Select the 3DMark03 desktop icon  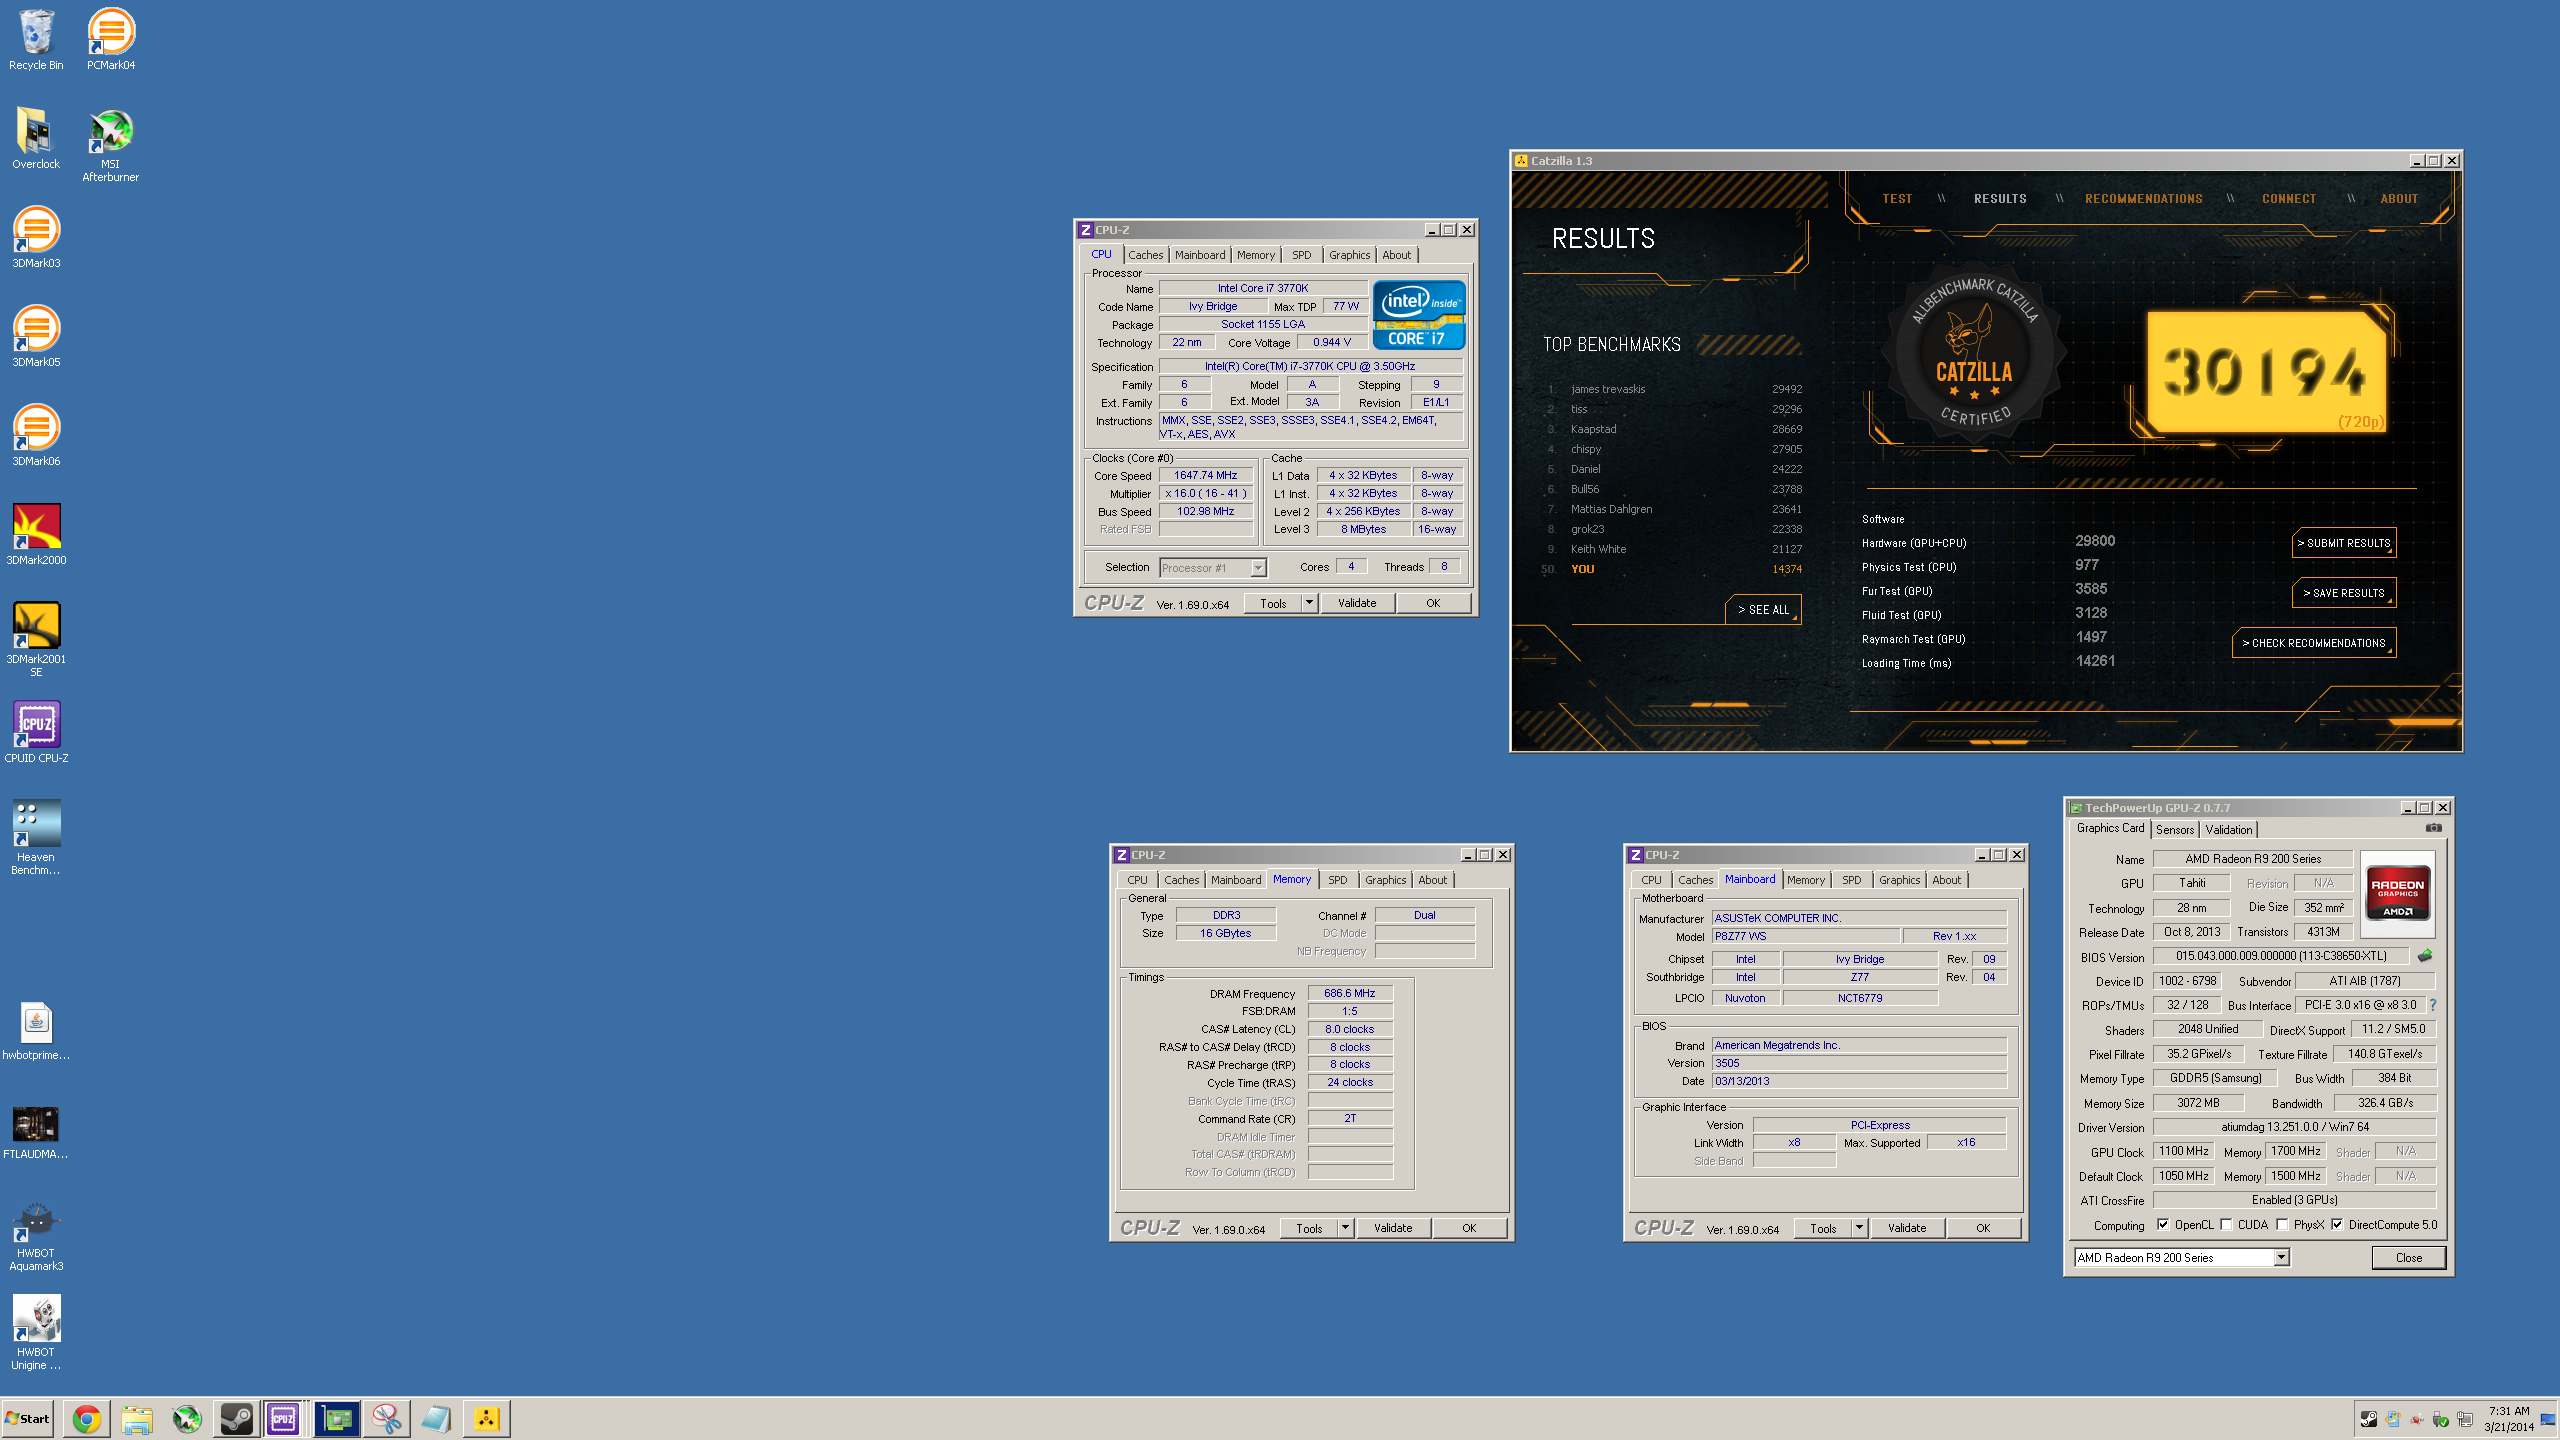point(36,238)
